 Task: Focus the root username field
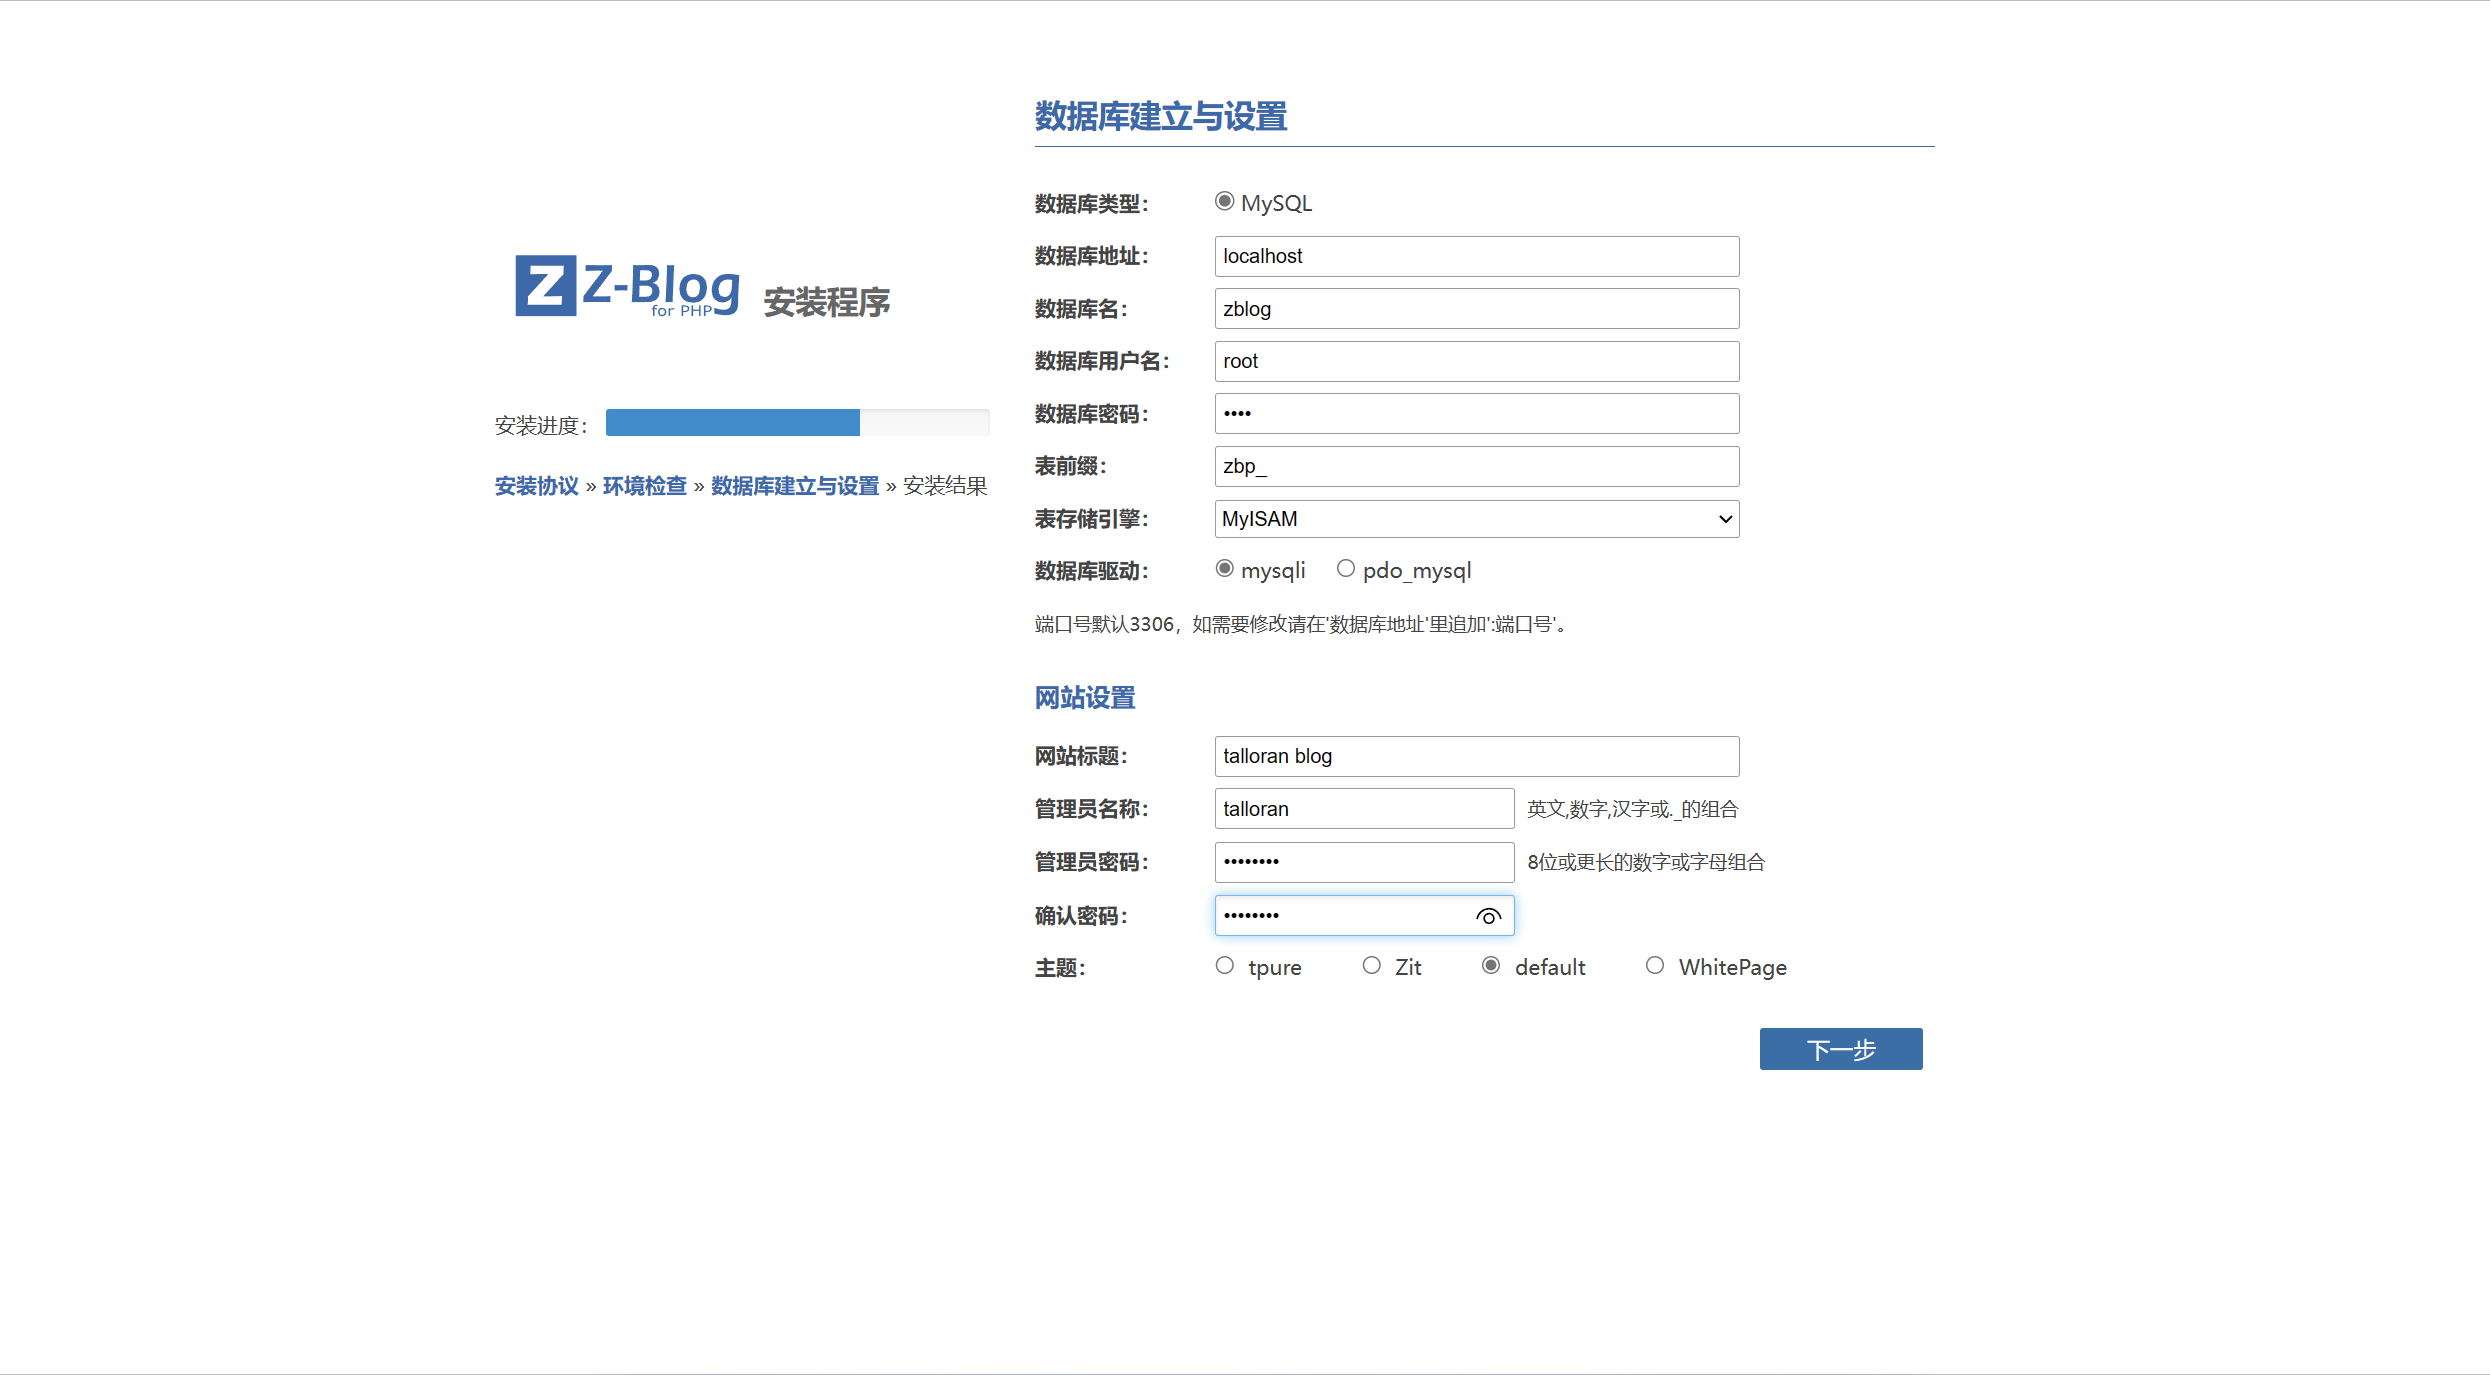1476,361
